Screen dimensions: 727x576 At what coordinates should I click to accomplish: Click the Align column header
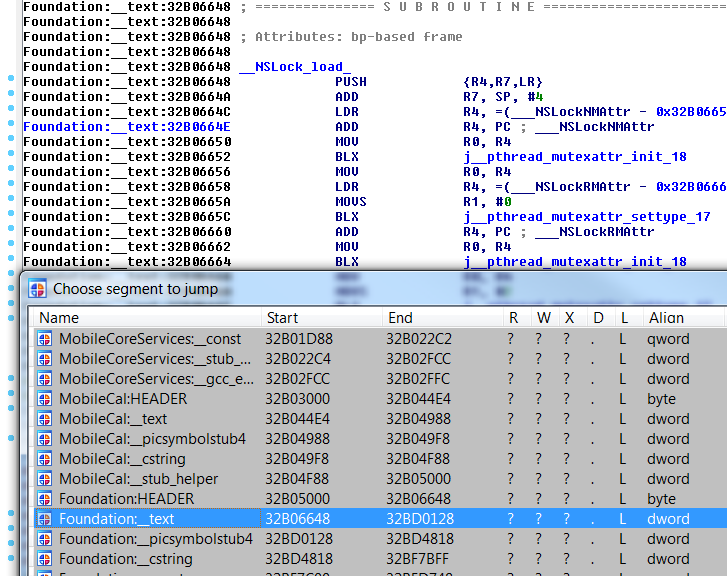tap(682, 318)
